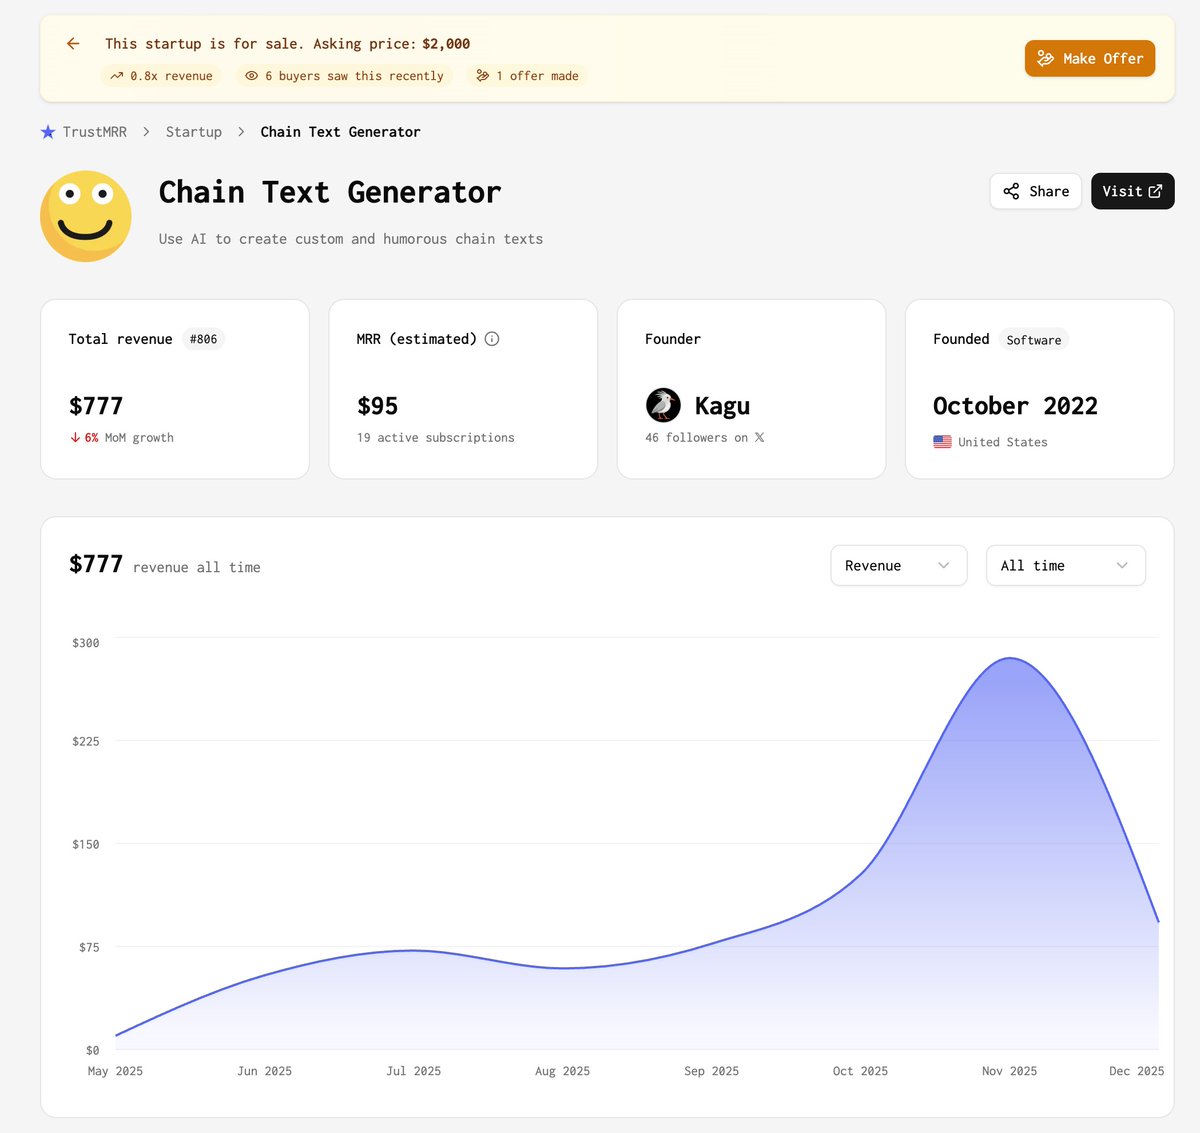
Task: Click the United States flag icon
Action: pyautogui.click(x=941, y=441)
